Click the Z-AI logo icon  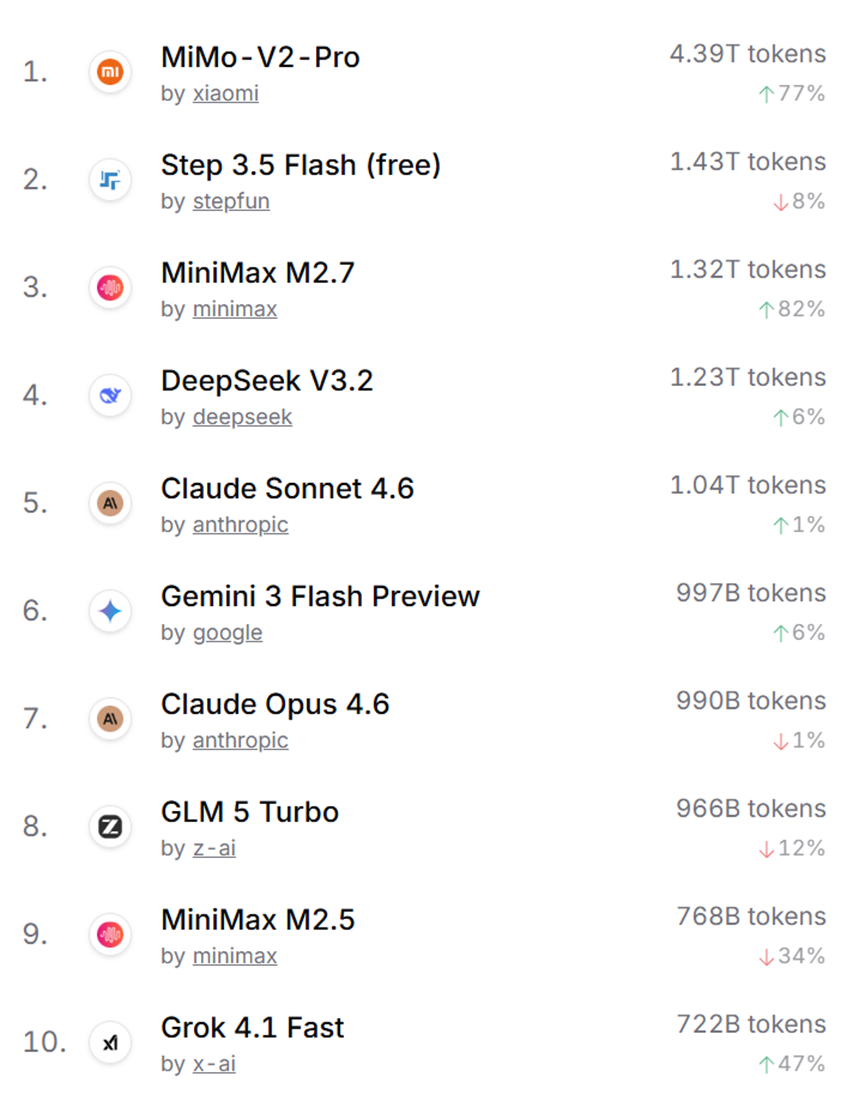tap(110, 827)
